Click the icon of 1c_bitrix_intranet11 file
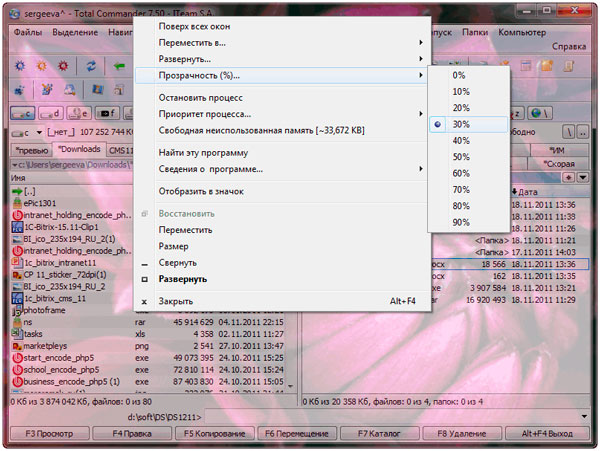 click(x=17, y=262)
